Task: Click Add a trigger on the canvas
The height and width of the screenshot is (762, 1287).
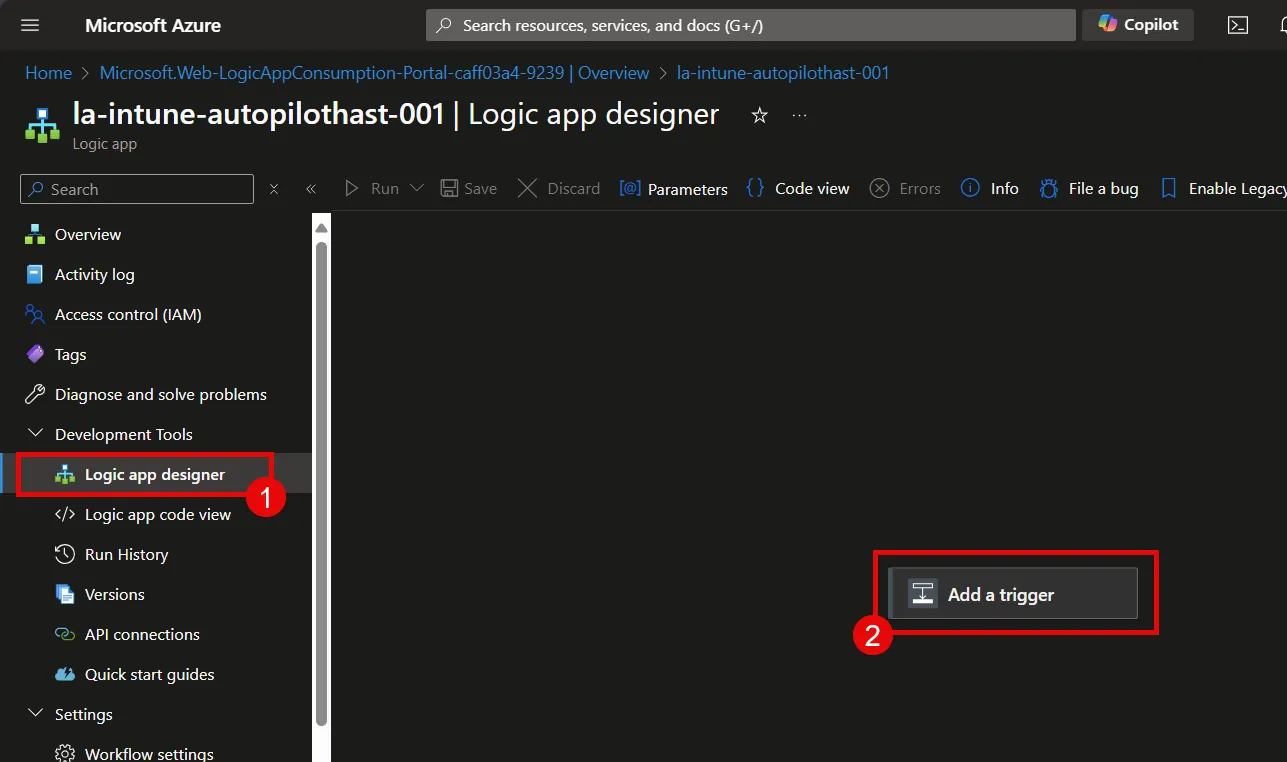Action: click(1013, 594)
